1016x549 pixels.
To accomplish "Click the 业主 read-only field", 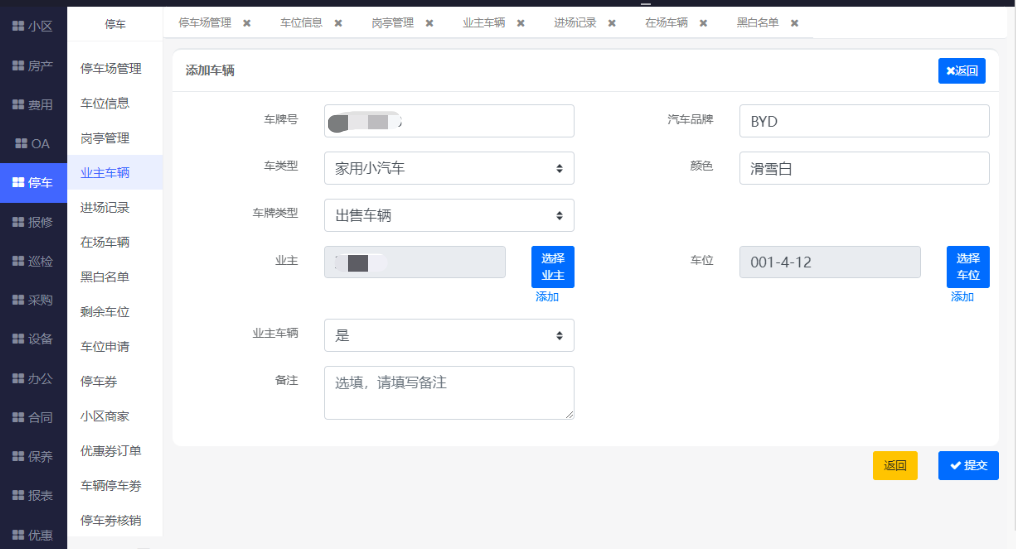I will pyautogui.click(x=415, y=263).
